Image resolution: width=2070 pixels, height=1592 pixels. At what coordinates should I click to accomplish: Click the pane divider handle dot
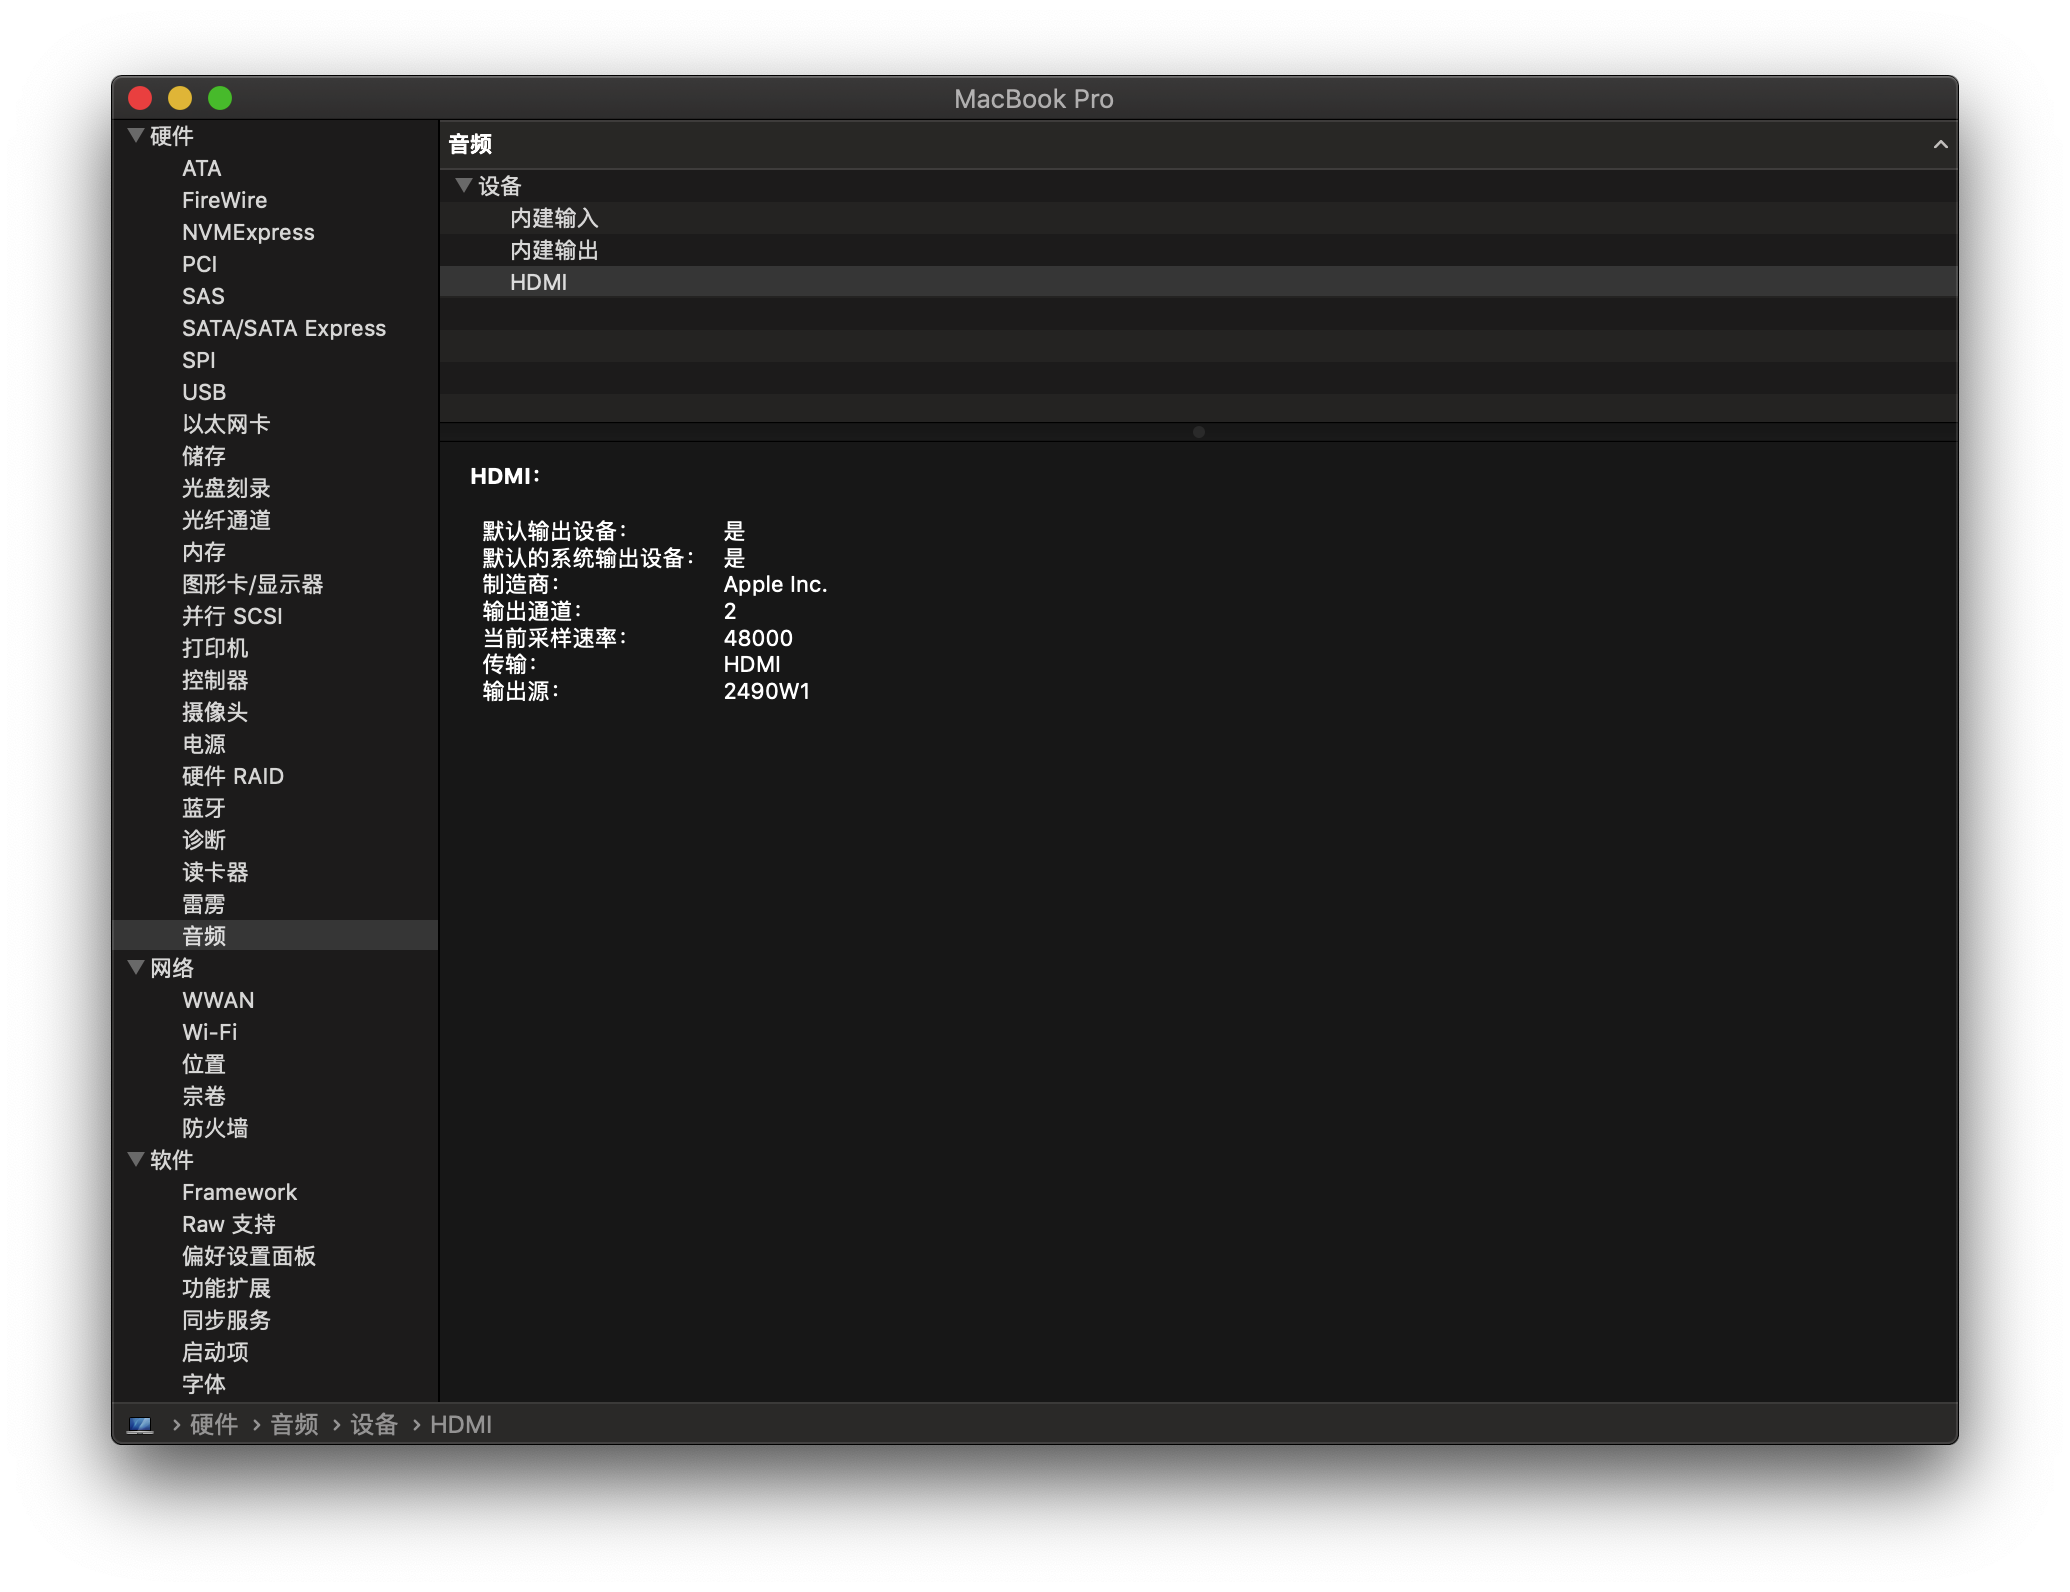click(x=1198, y=432)
